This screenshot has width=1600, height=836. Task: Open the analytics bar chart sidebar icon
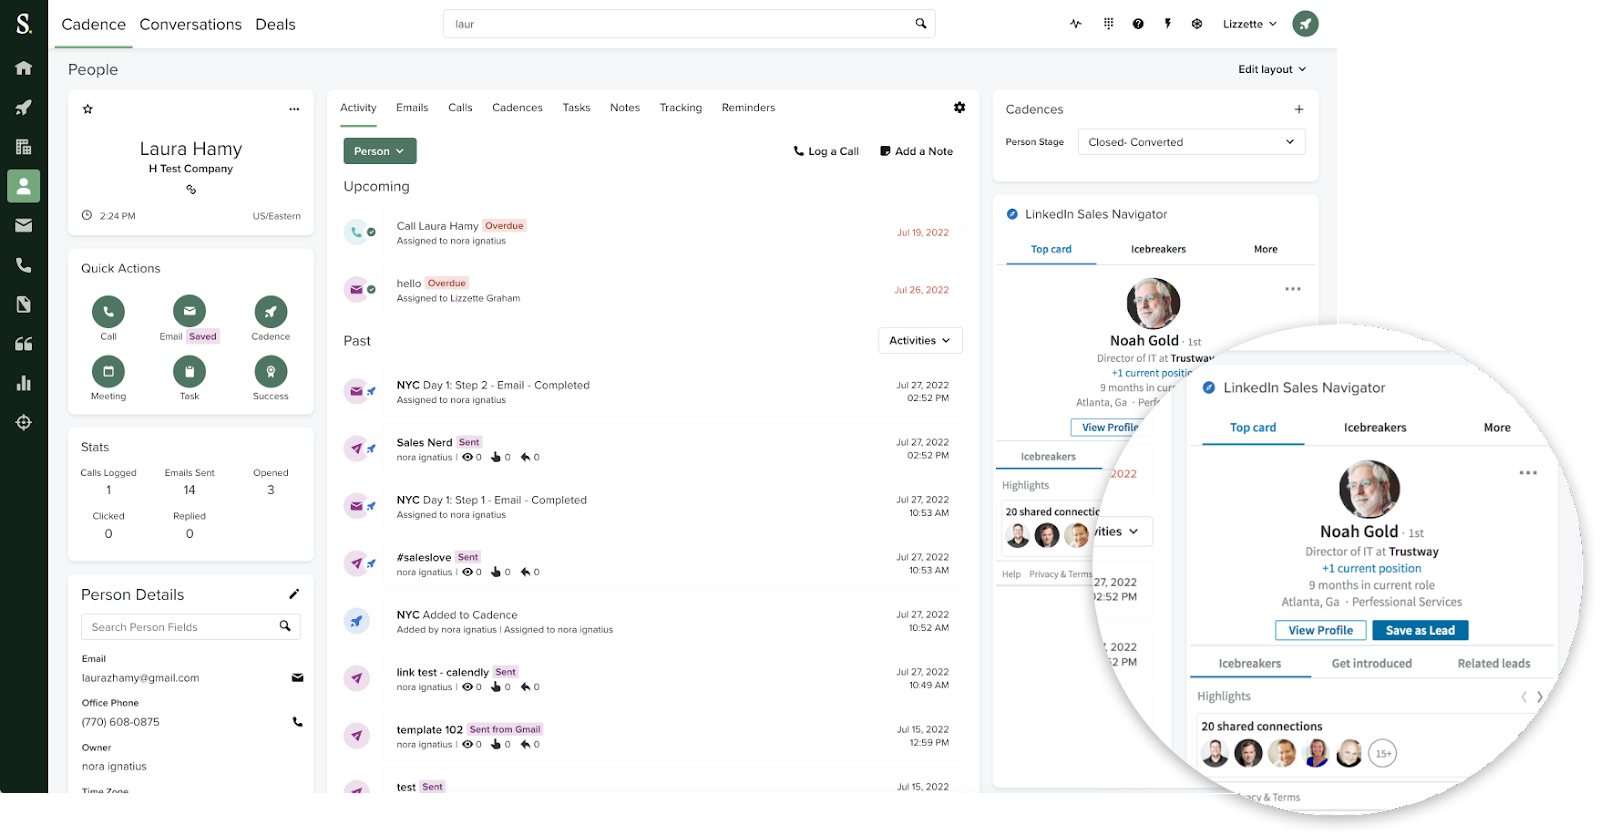click(23, 383)
